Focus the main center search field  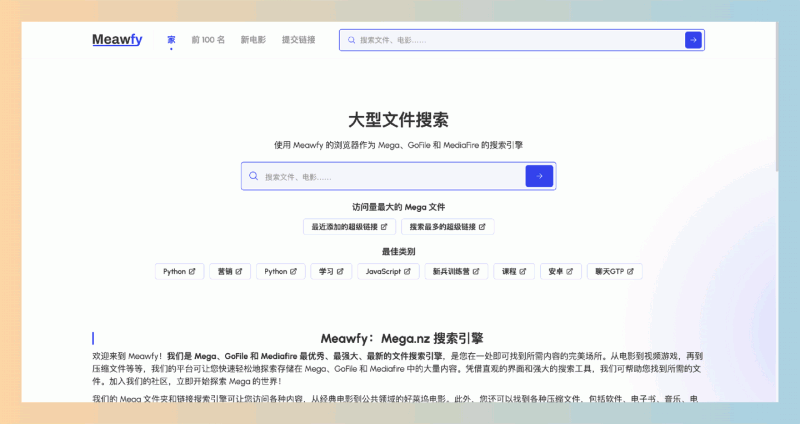pyautogui.click(x=398, y=177)
